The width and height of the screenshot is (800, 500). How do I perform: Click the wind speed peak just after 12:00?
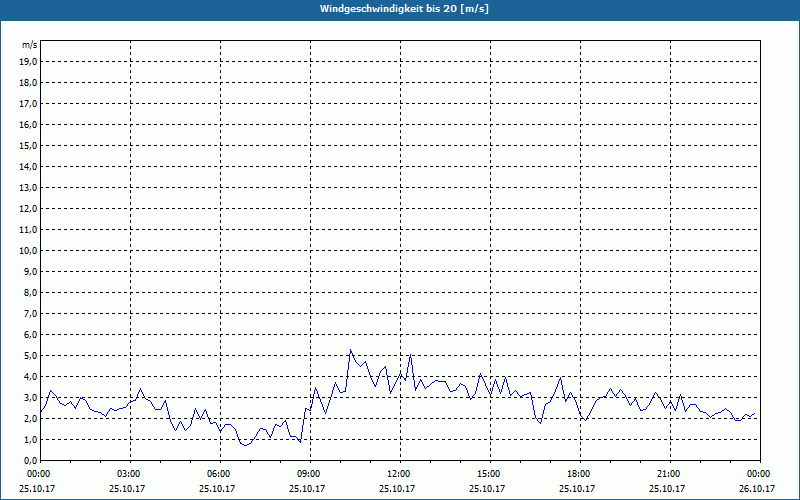410,355
